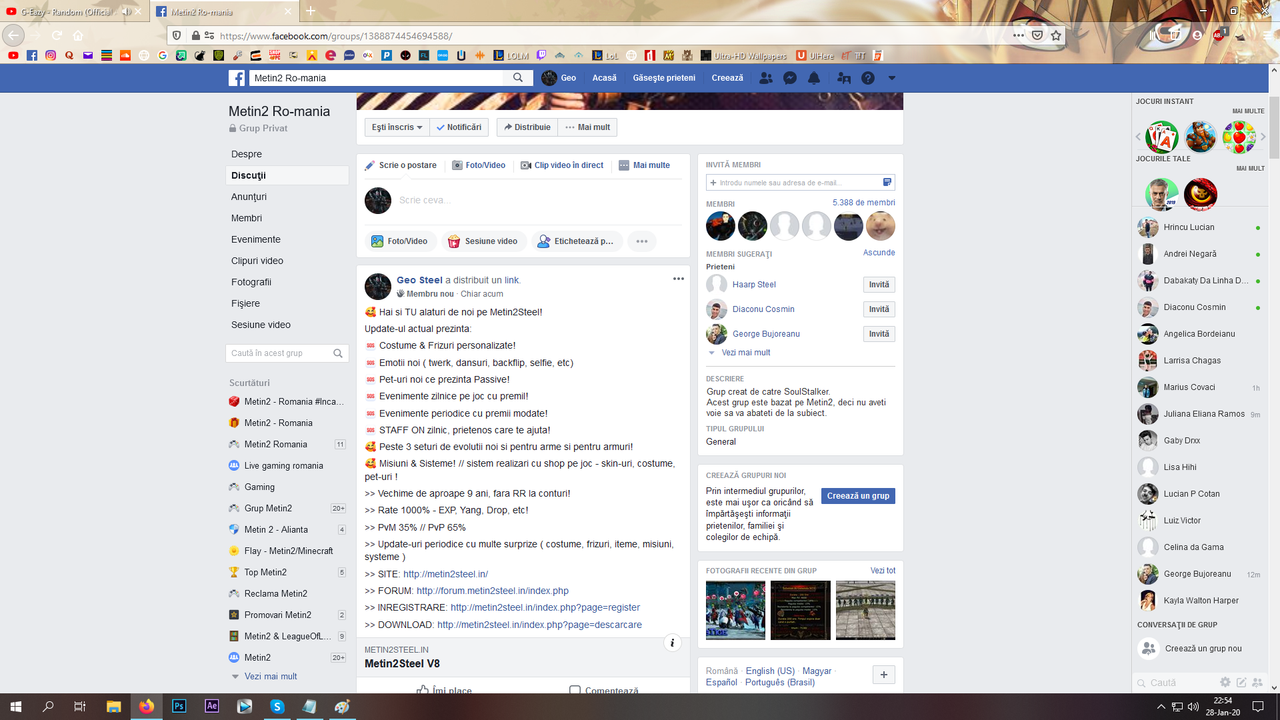
Task: Open the forum.metin2steel.in link
Action: coord(492,590)
